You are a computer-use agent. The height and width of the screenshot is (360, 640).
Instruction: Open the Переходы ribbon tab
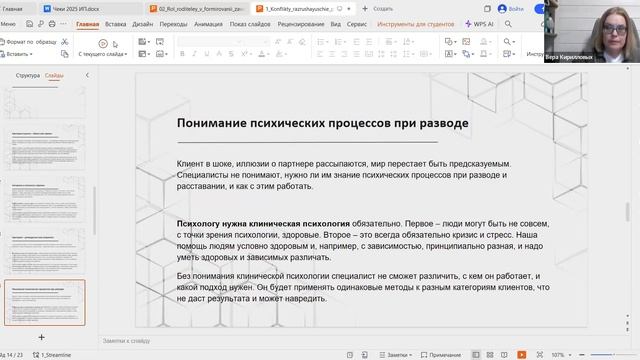173,24
